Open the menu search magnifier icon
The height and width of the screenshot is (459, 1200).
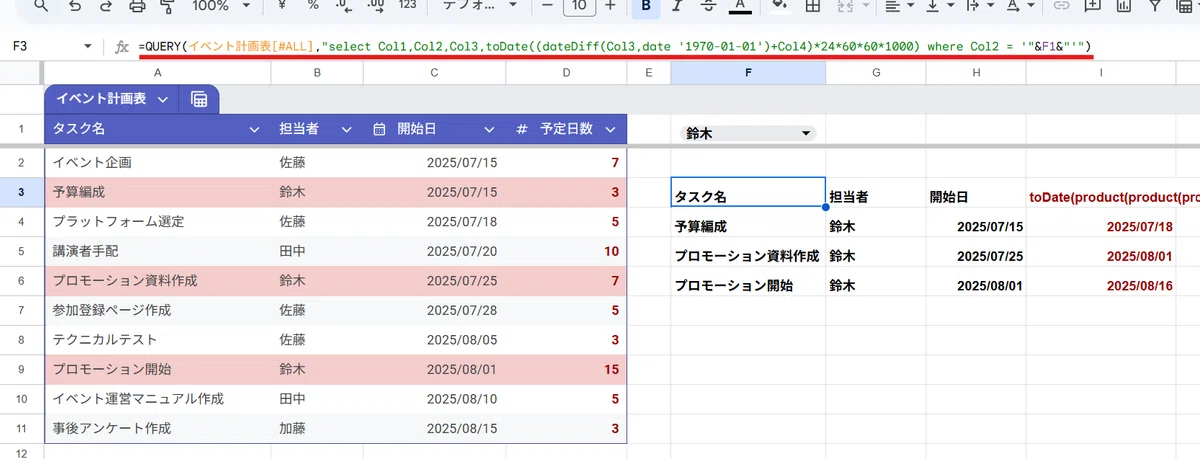click(39, 5)
